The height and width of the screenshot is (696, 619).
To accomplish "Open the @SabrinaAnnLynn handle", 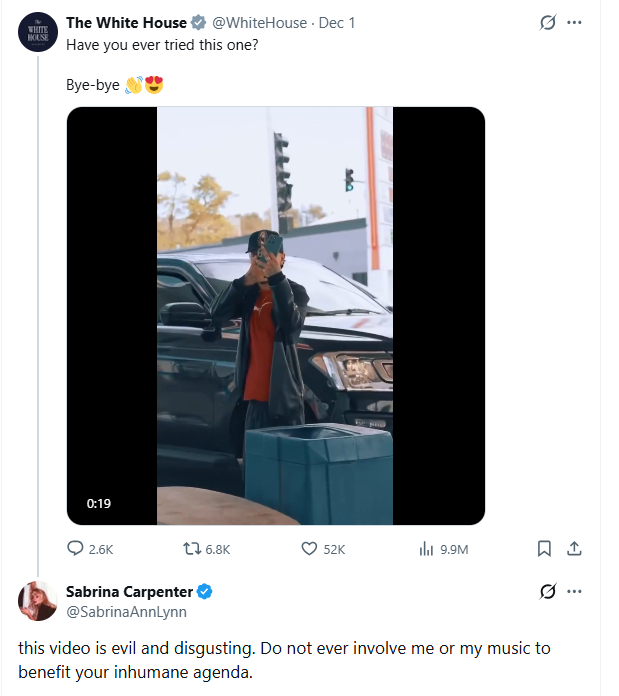I will [x=126, y=612].
